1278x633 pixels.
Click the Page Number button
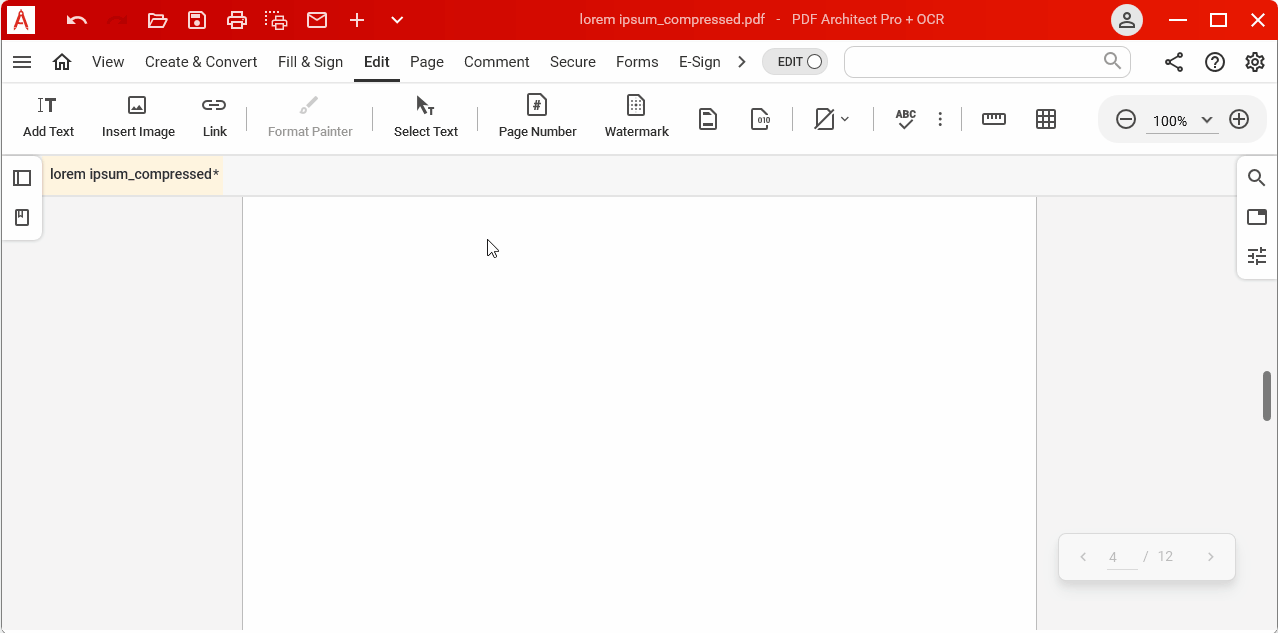click(x=537, y=118)
